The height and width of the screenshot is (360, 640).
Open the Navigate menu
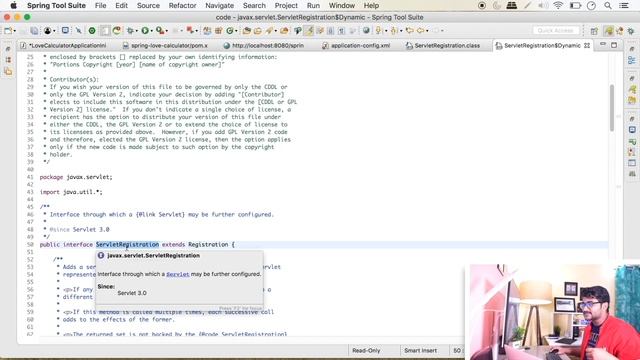click(x=220, y=6)
